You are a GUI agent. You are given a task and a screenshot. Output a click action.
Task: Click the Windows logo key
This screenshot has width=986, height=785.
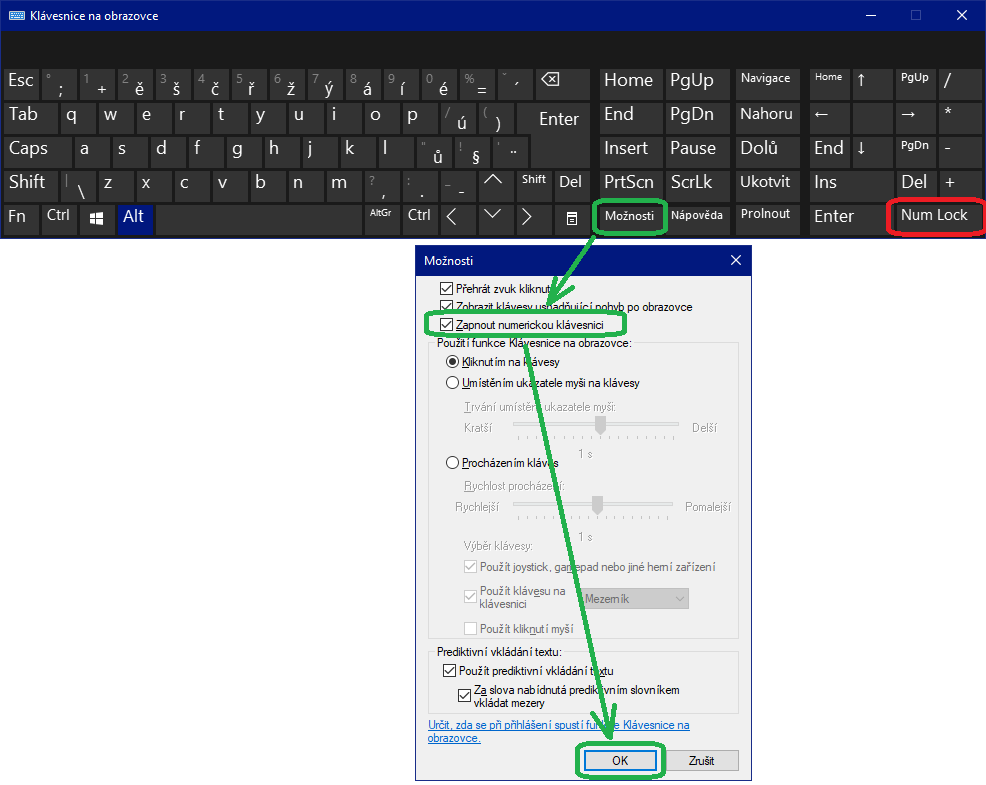click(x=96, y=219)
